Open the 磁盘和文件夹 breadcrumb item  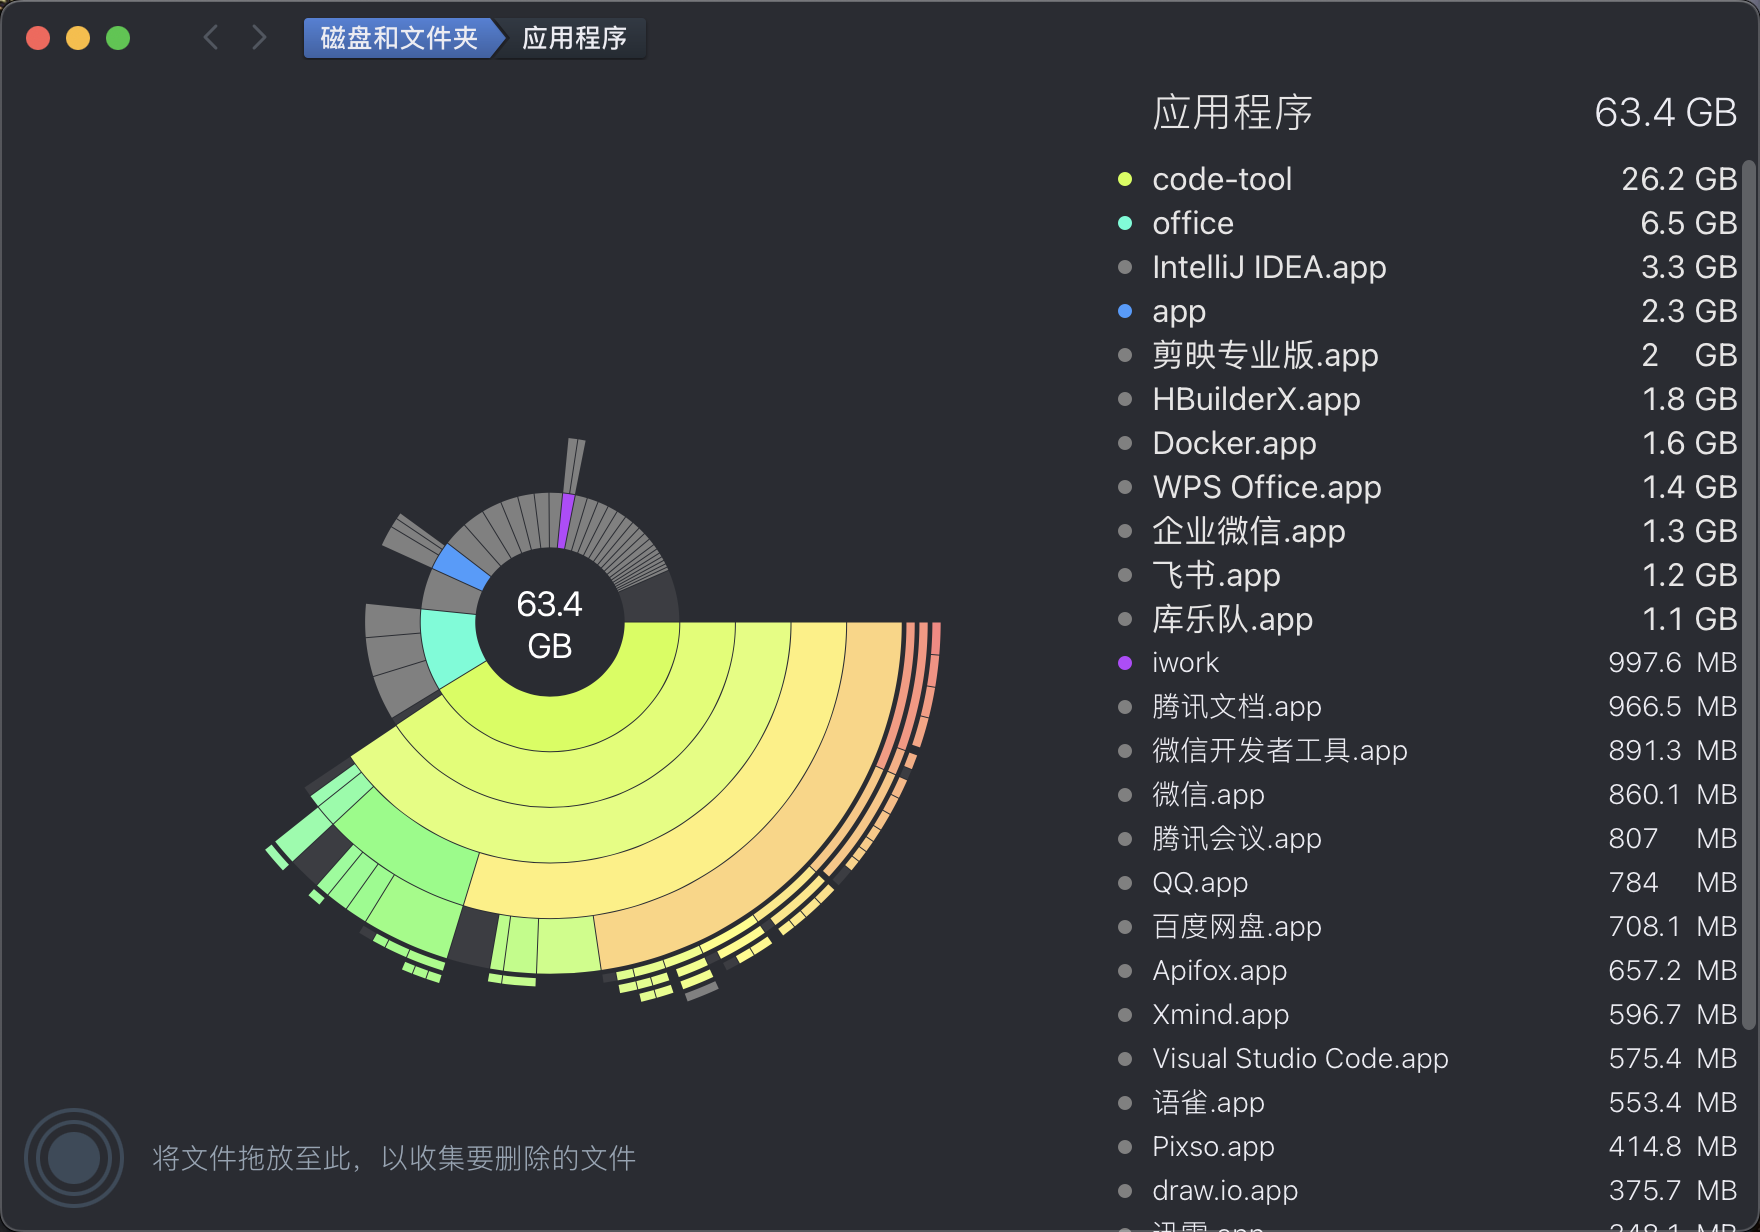click(396, 38)
